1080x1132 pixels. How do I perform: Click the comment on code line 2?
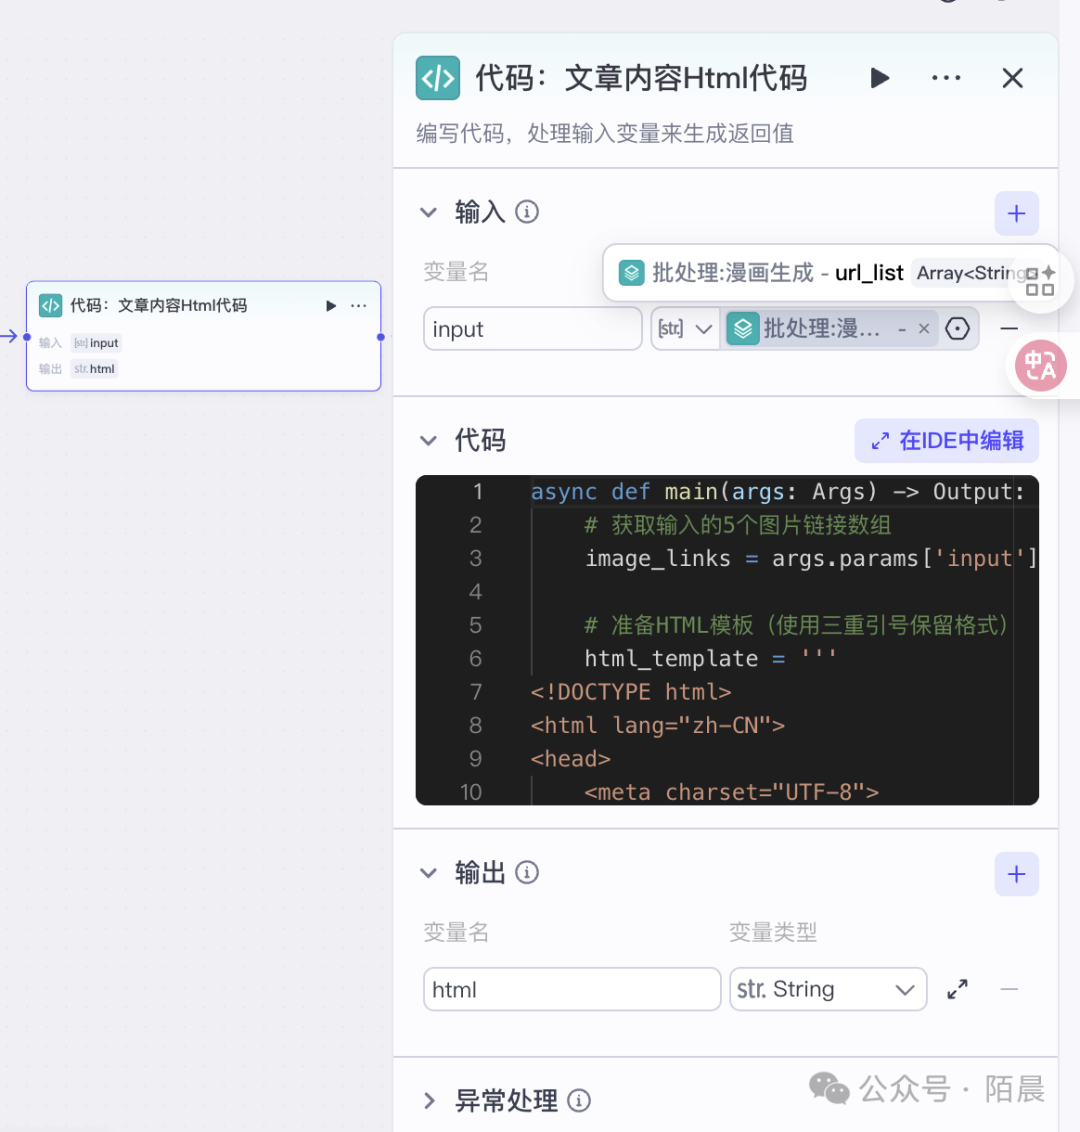(738, 525)
